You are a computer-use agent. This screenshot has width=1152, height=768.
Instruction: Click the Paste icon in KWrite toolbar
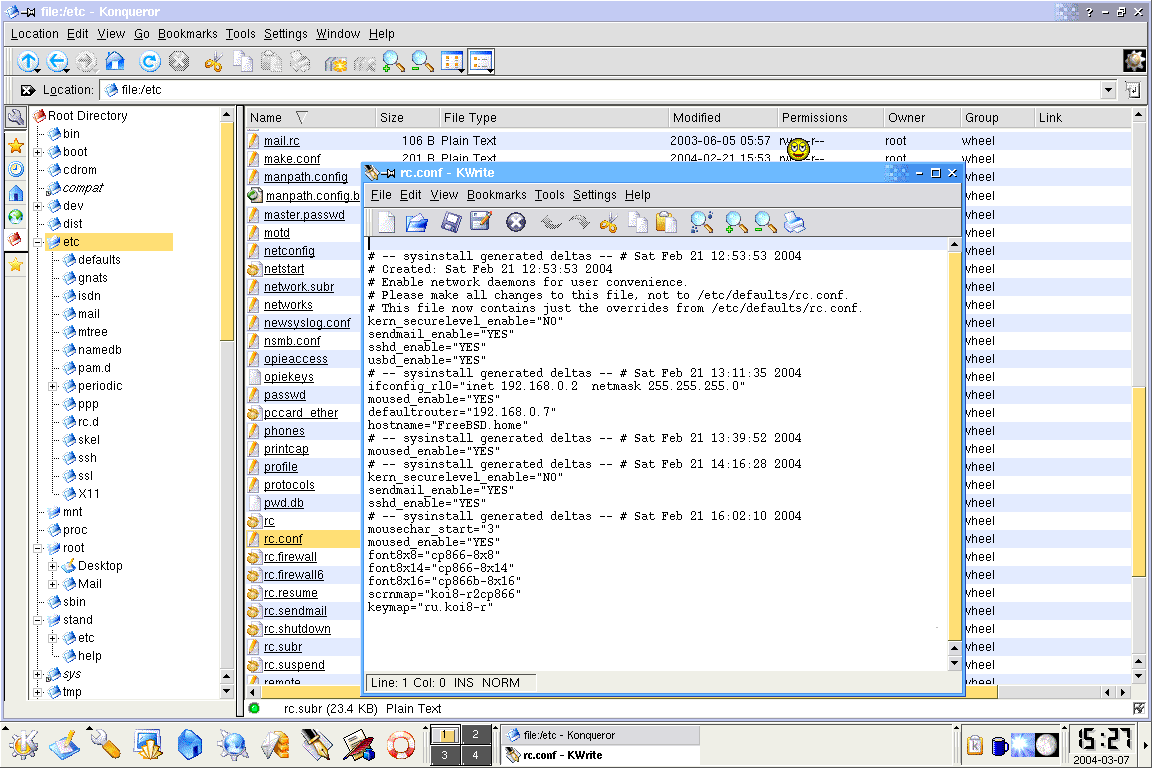click(x=667, y=222)
